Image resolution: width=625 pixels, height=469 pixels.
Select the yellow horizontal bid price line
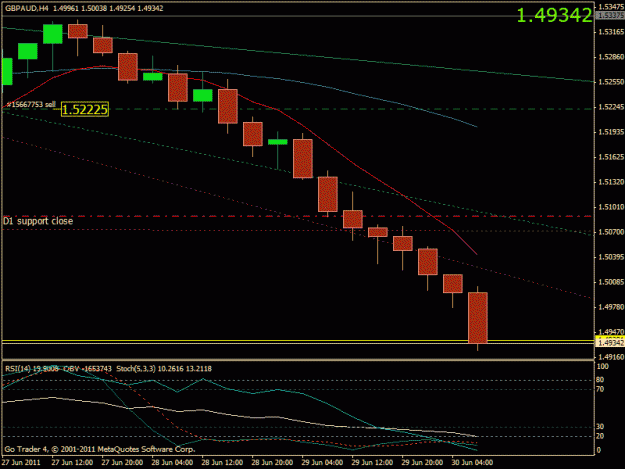[x=298, y=341]
